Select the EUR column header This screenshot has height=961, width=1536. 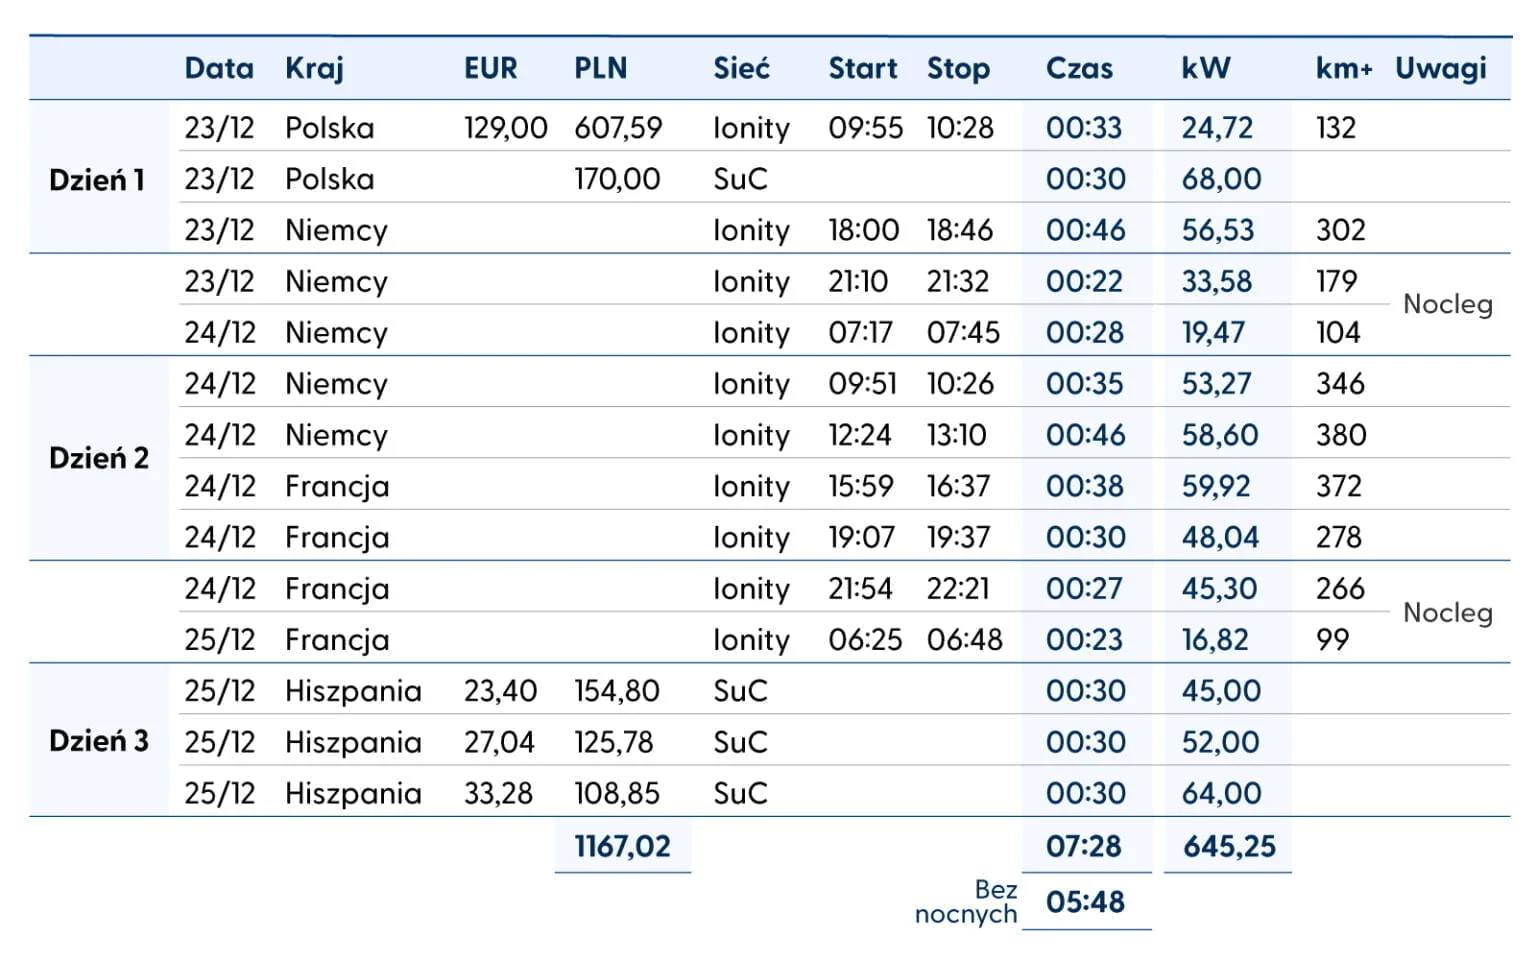(490, 68)
